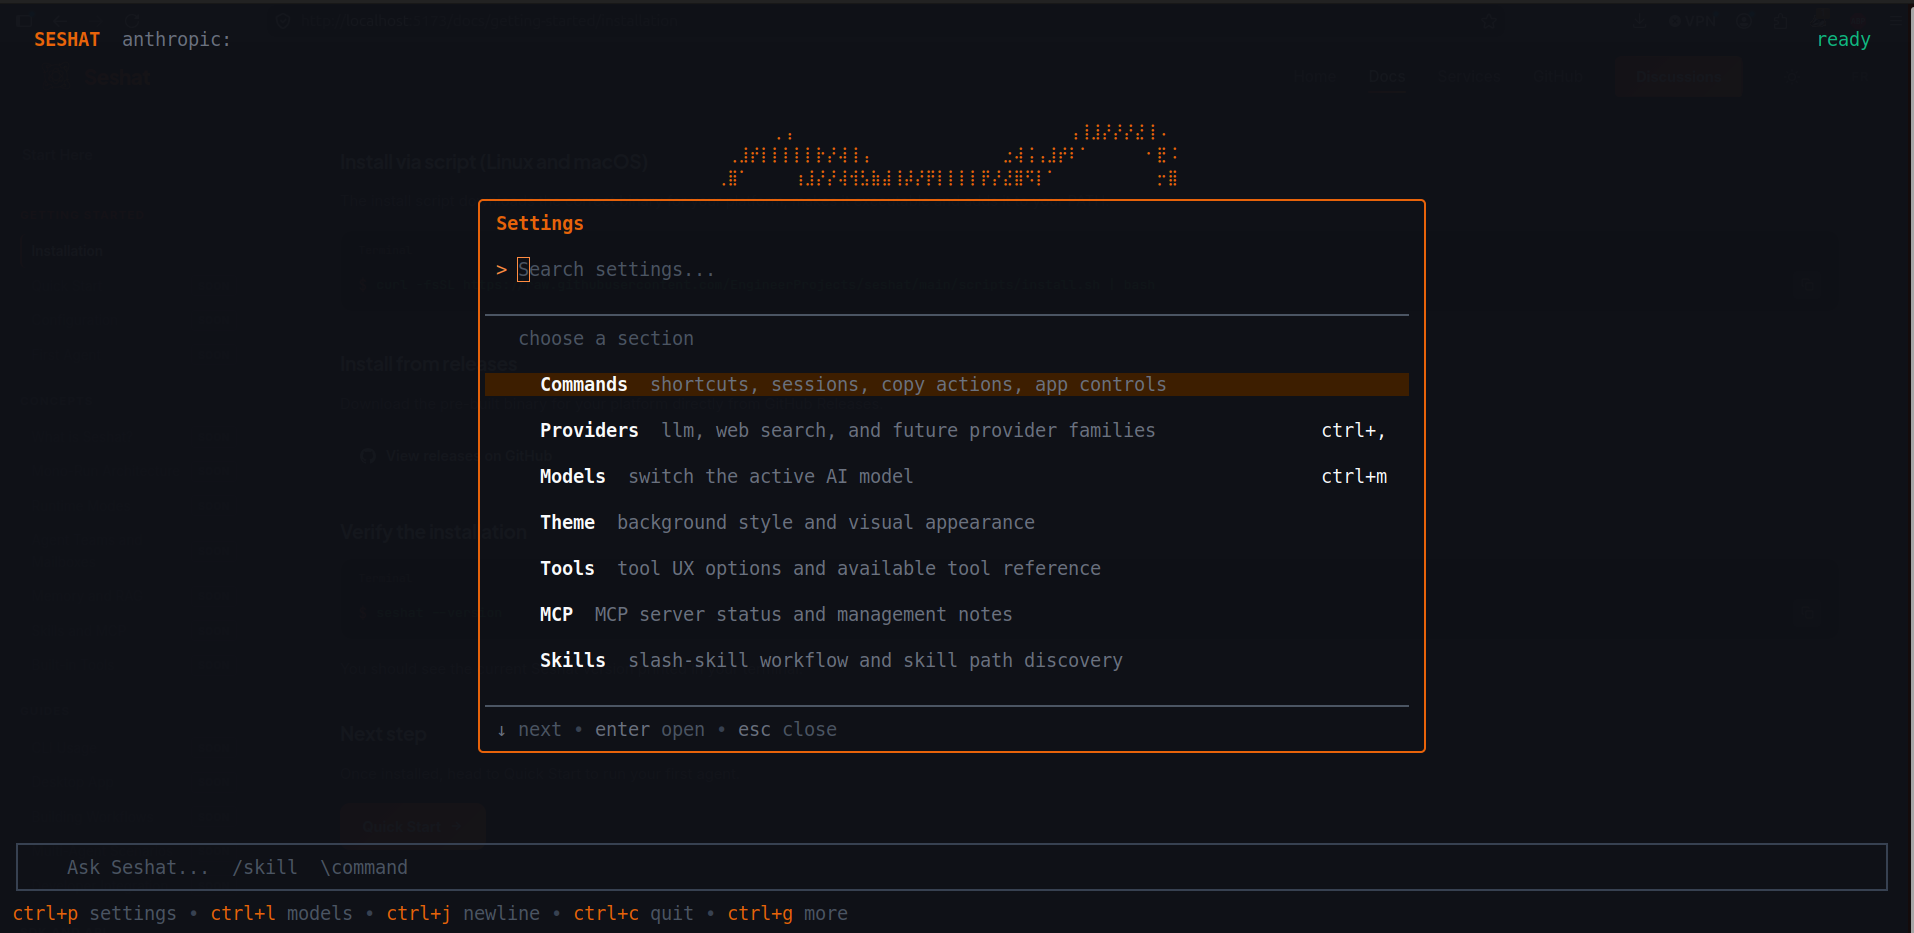Viewport: 1914px width, 933px height.
Task: Open the Theme settings section
Action: (x=946, y=523)
